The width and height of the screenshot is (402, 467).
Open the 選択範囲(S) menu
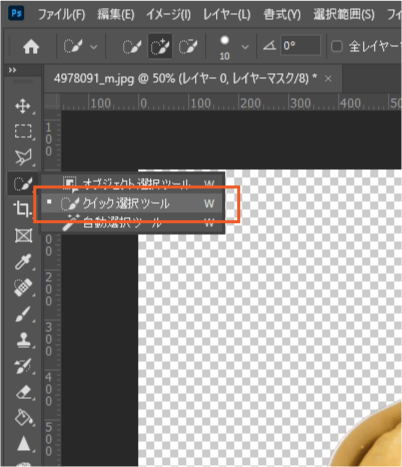pos(344,14)
